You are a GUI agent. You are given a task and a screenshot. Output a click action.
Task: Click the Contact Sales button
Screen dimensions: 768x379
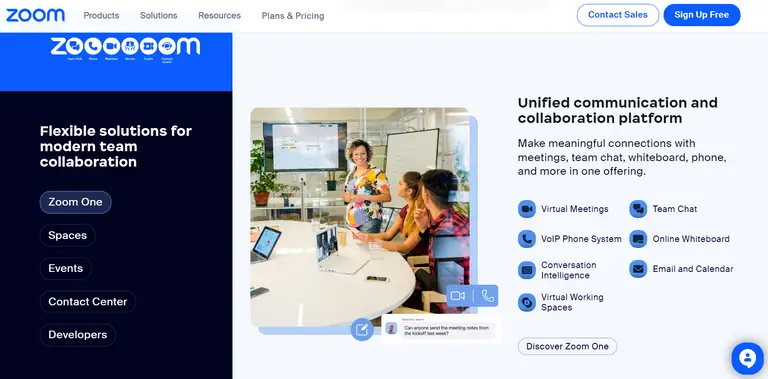point(618,15)
